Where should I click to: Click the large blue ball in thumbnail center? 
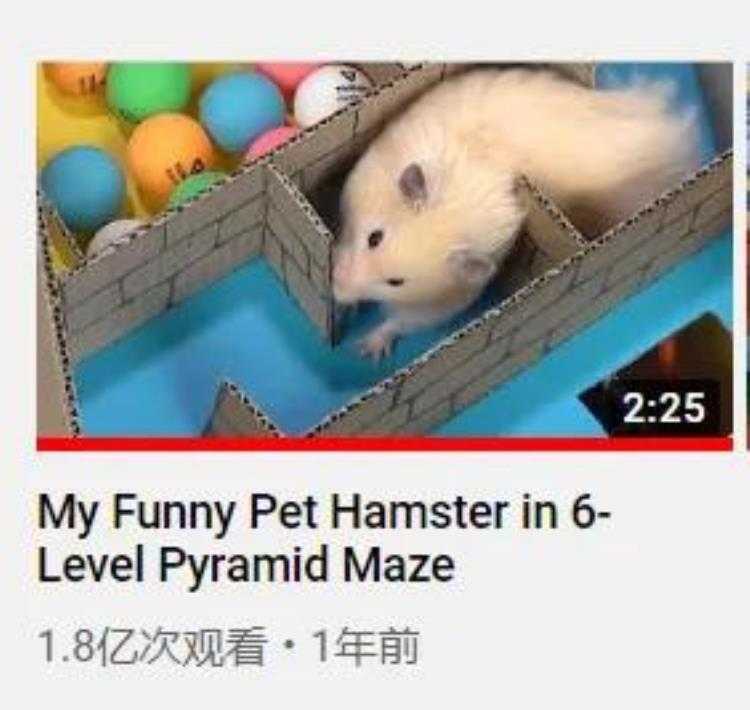point(242,111)
